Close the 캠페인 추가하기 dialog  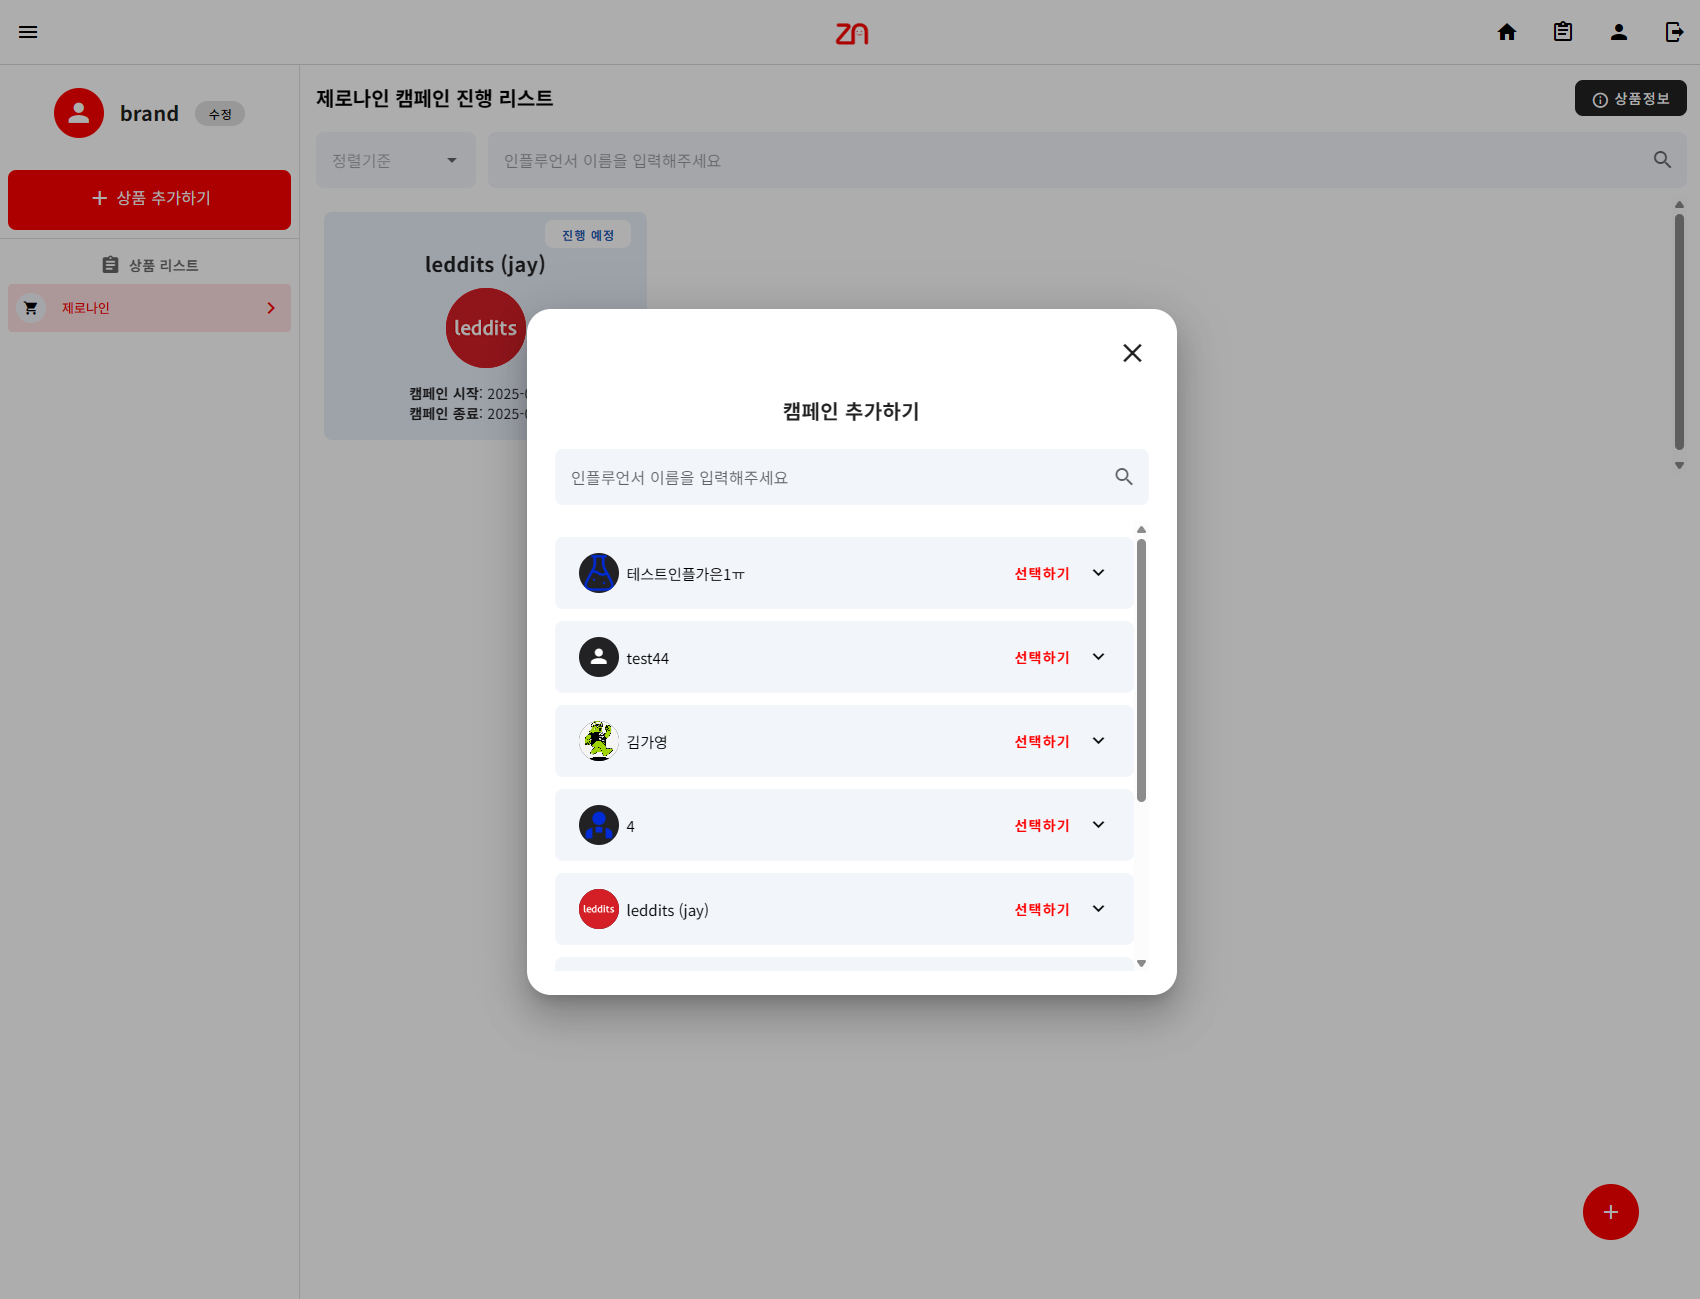pos(1132,353)
